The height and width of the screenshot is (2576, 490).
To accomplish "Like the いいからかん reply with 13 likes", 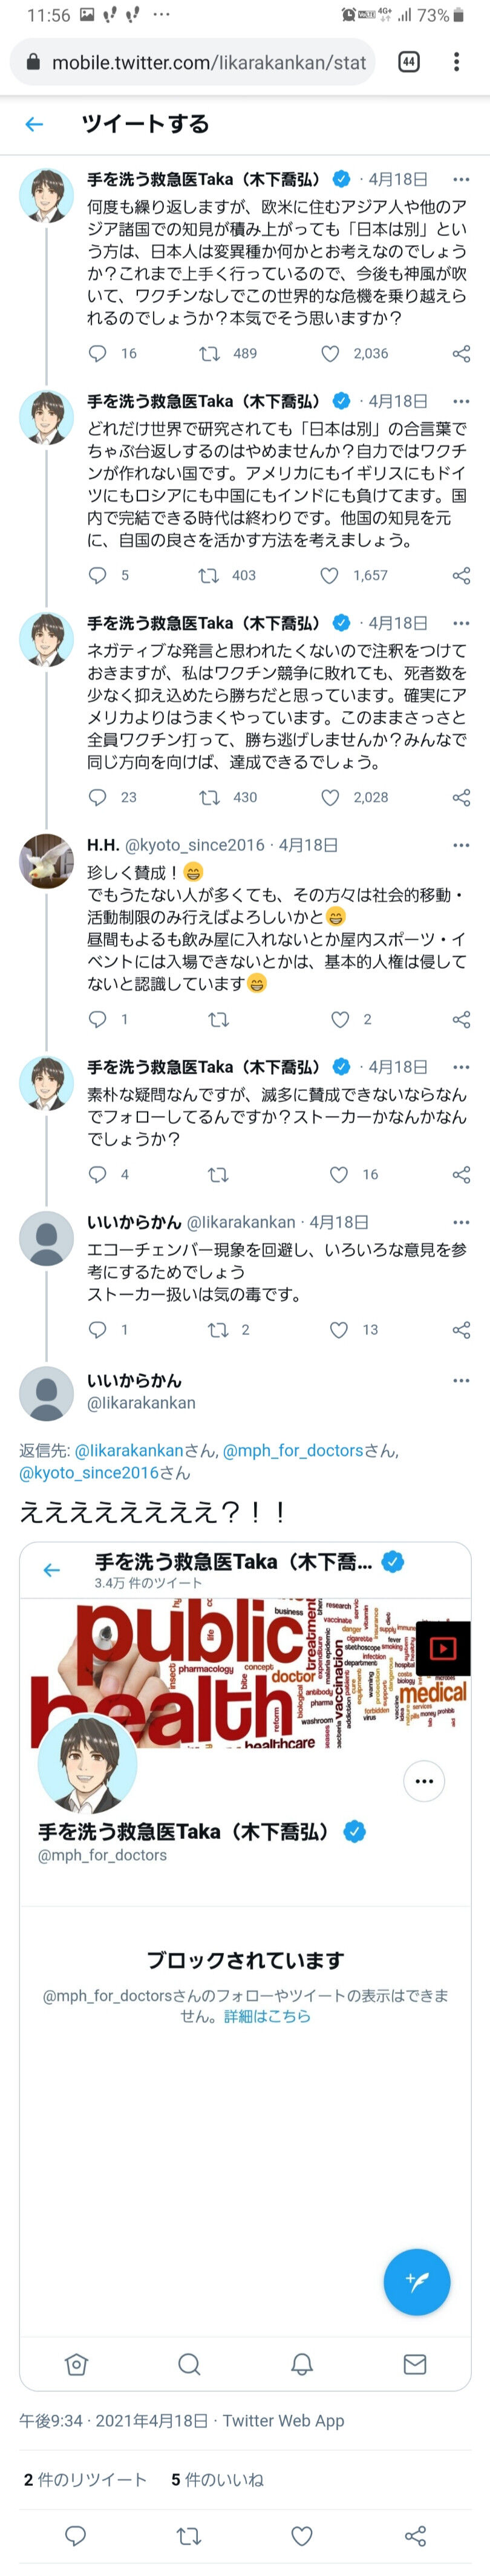I will point(339,1330).
